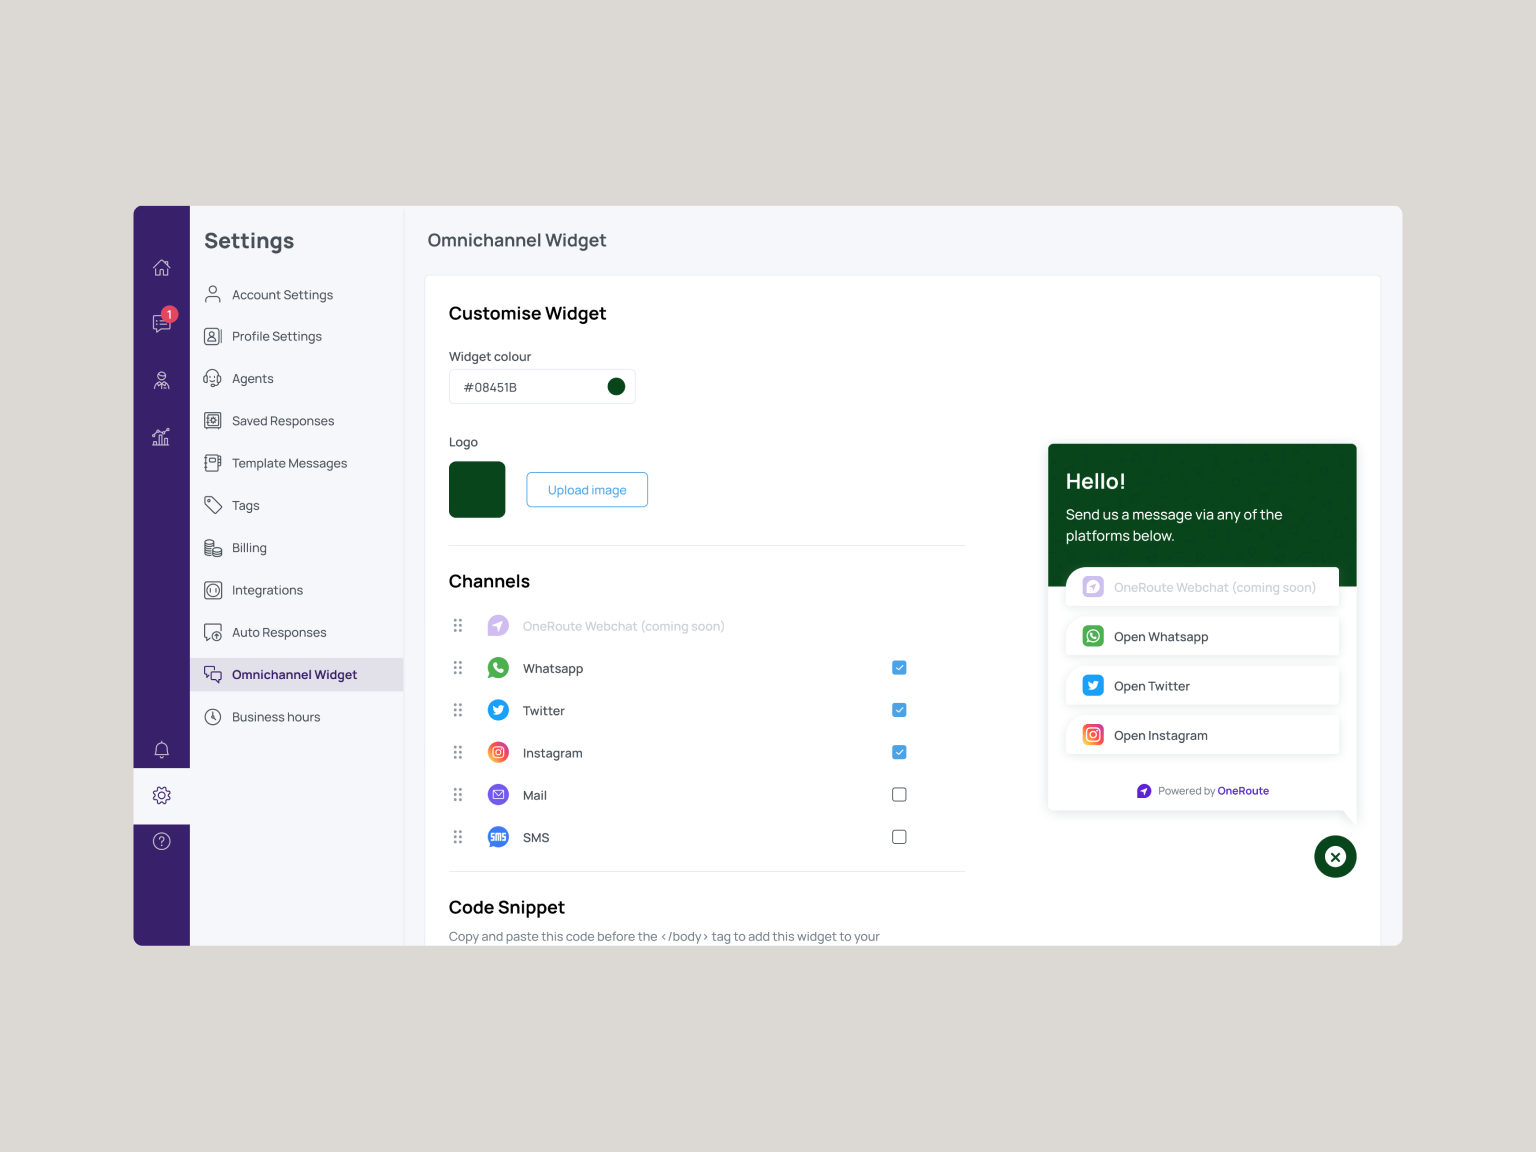
Task: Click Open Whatsapp in widget preview
Action: [x=1202, y=636]
